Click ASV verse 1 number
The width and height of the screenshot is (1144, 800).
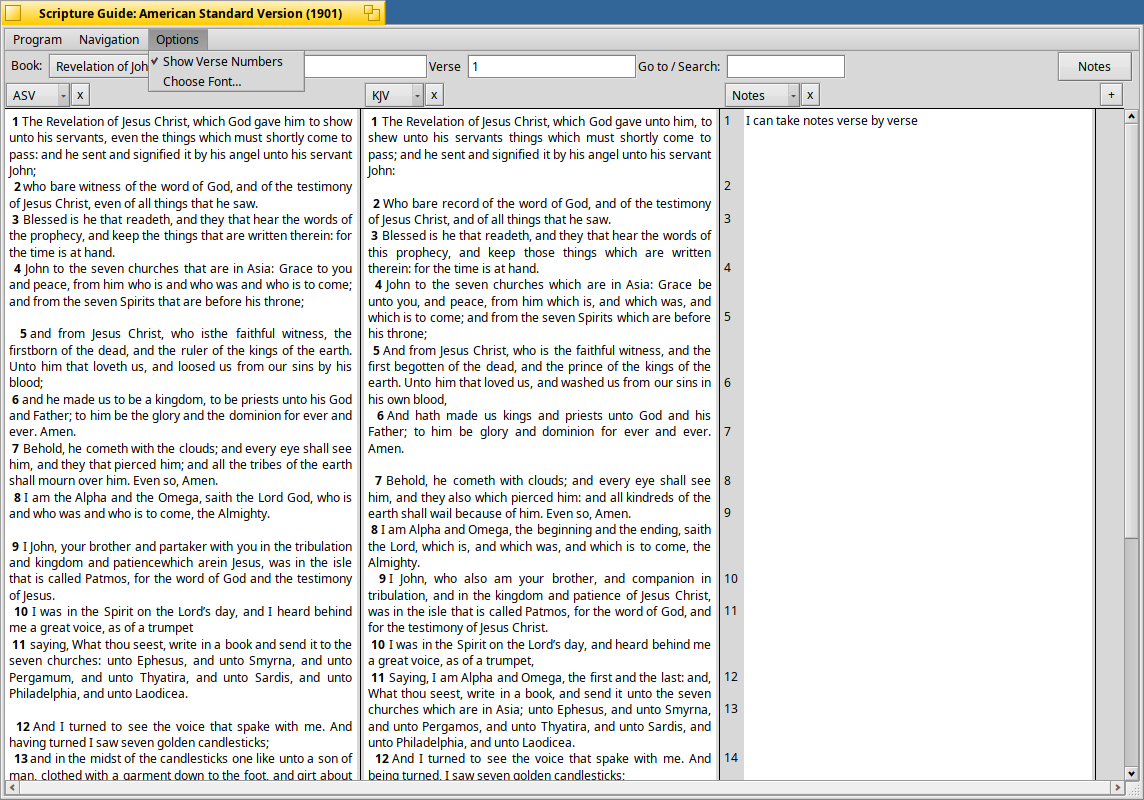click(15, 122)
